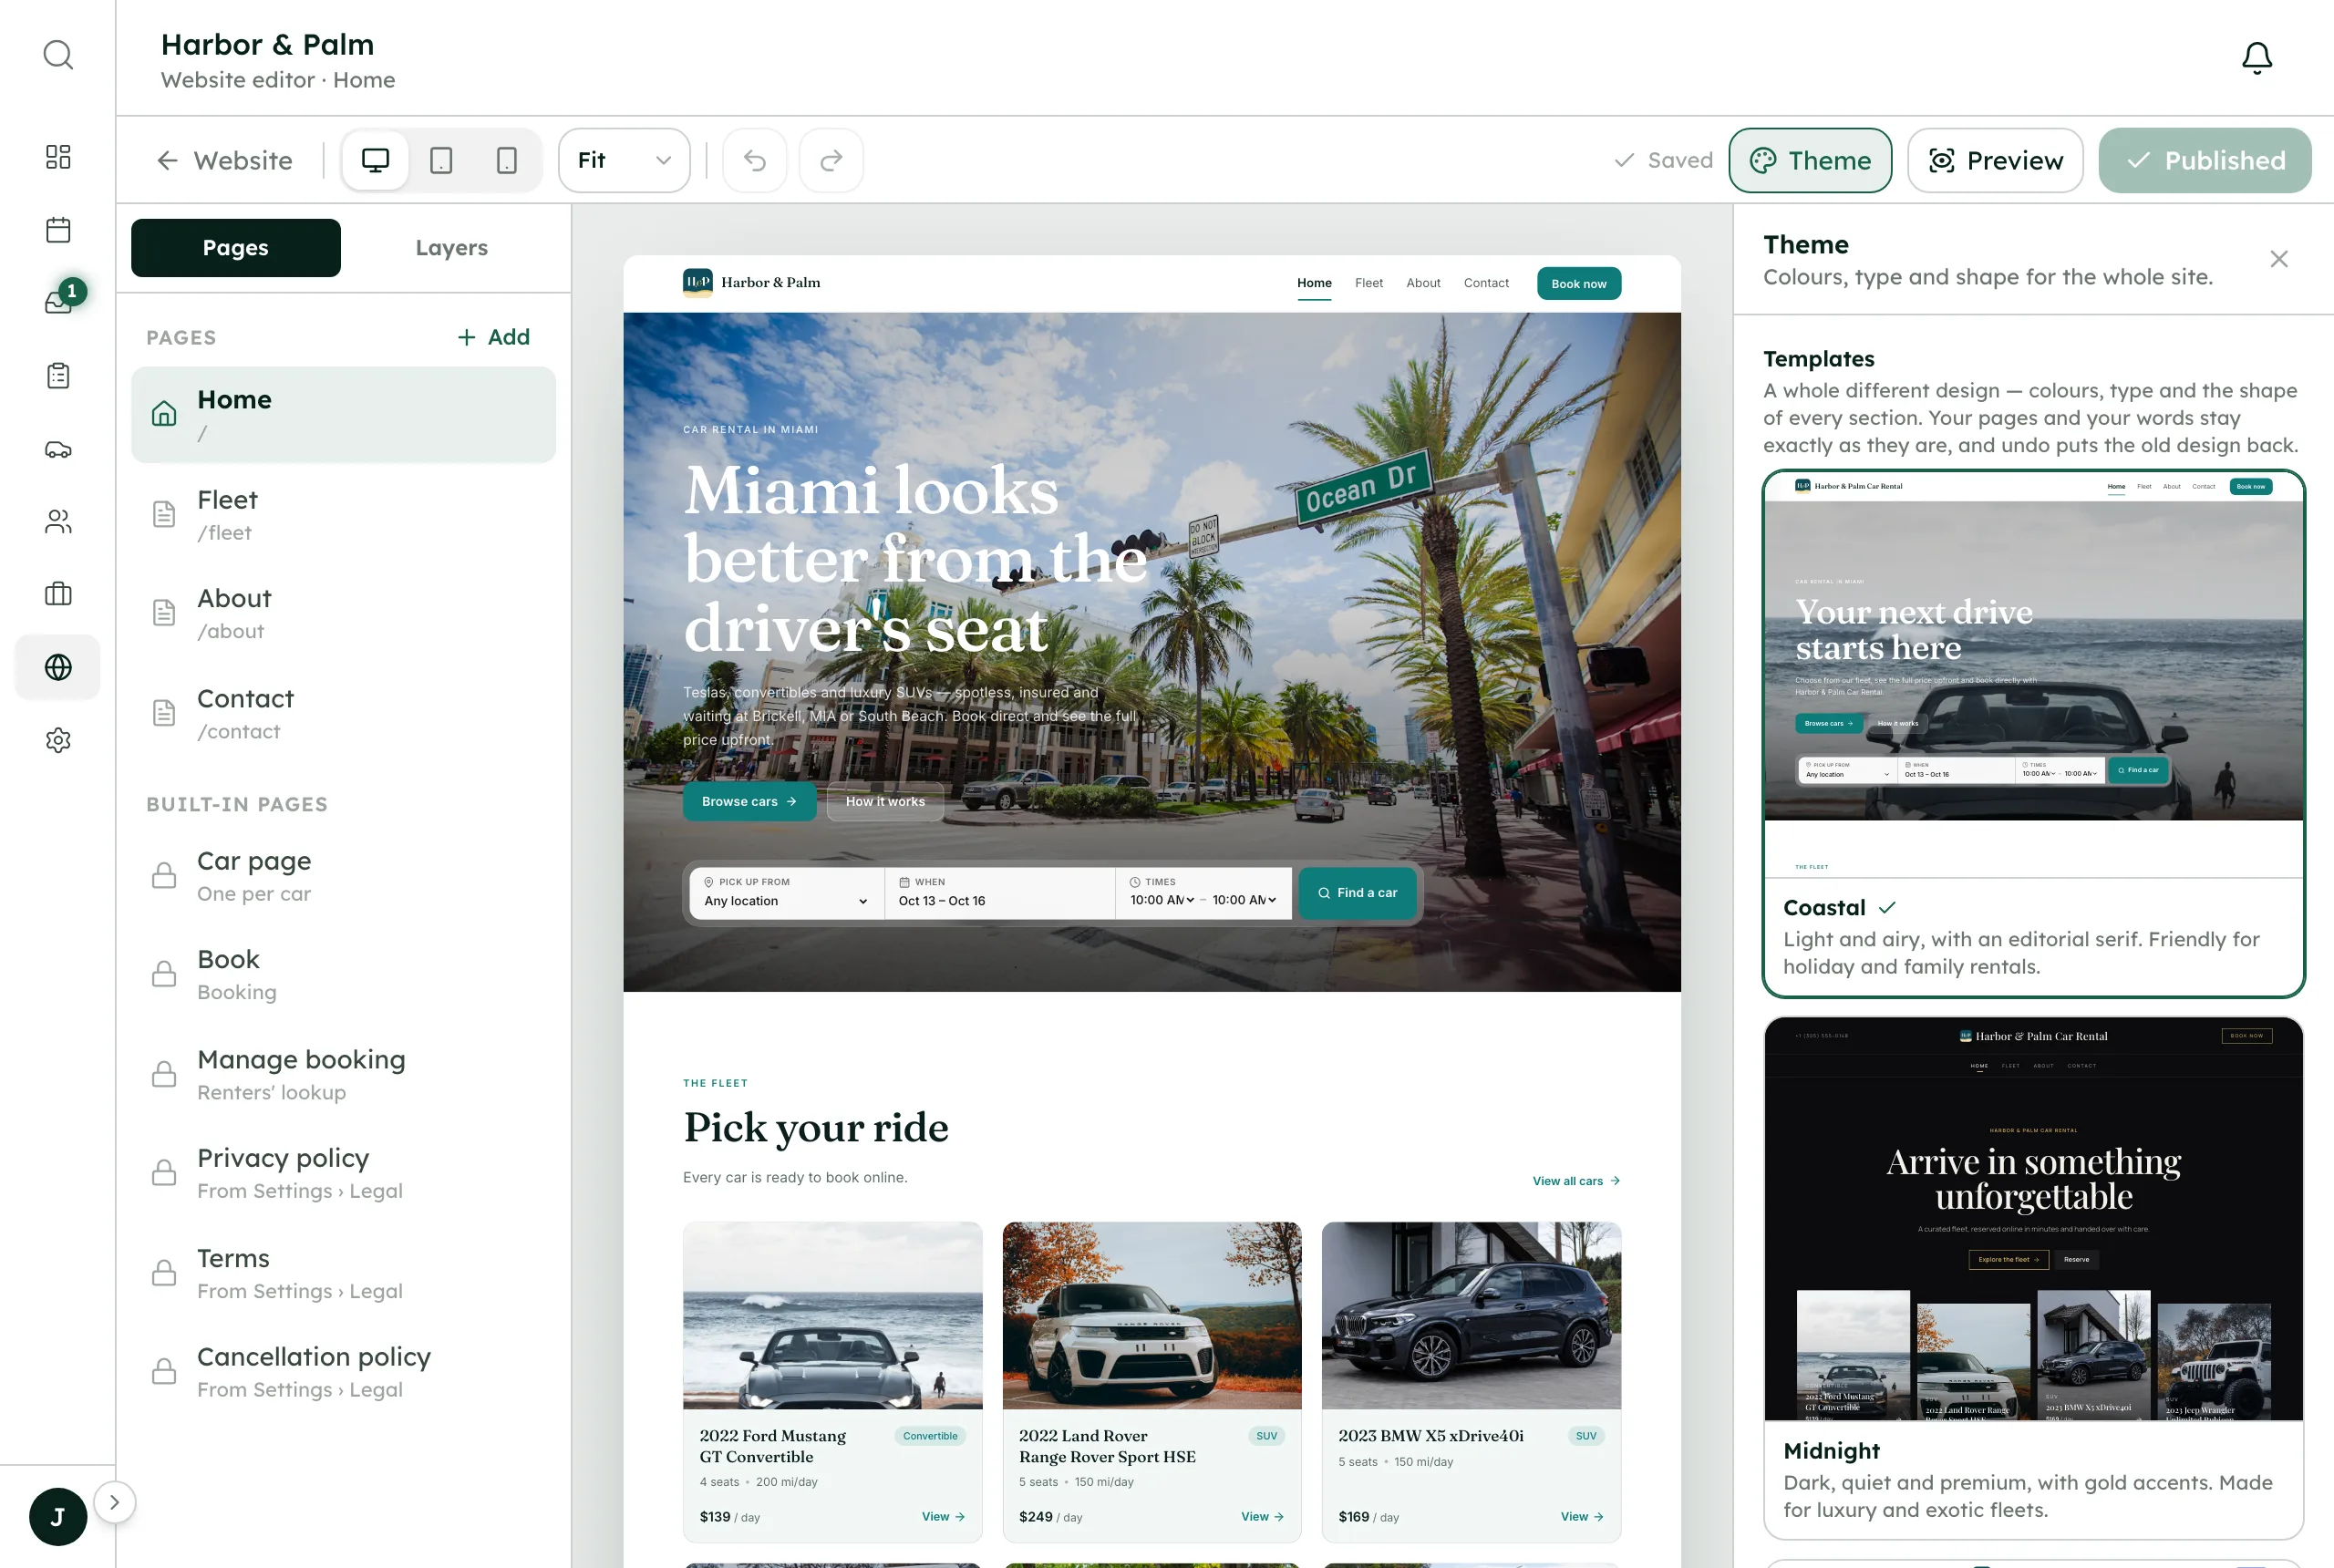The width and height of the screenshot is (2334, 1568).
Task: Open the car fleet icon in sidebar
Action: click(x=58, y=449)
